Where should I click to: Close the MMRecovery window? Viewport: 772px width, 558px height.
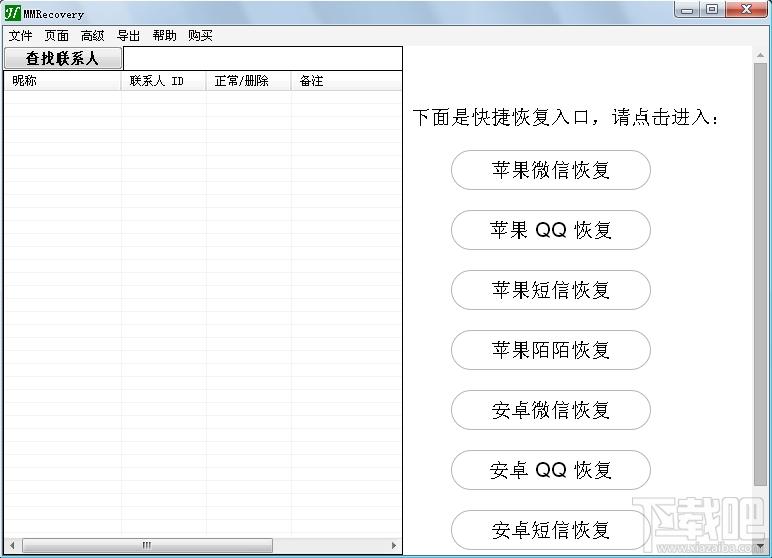(747, 10)
